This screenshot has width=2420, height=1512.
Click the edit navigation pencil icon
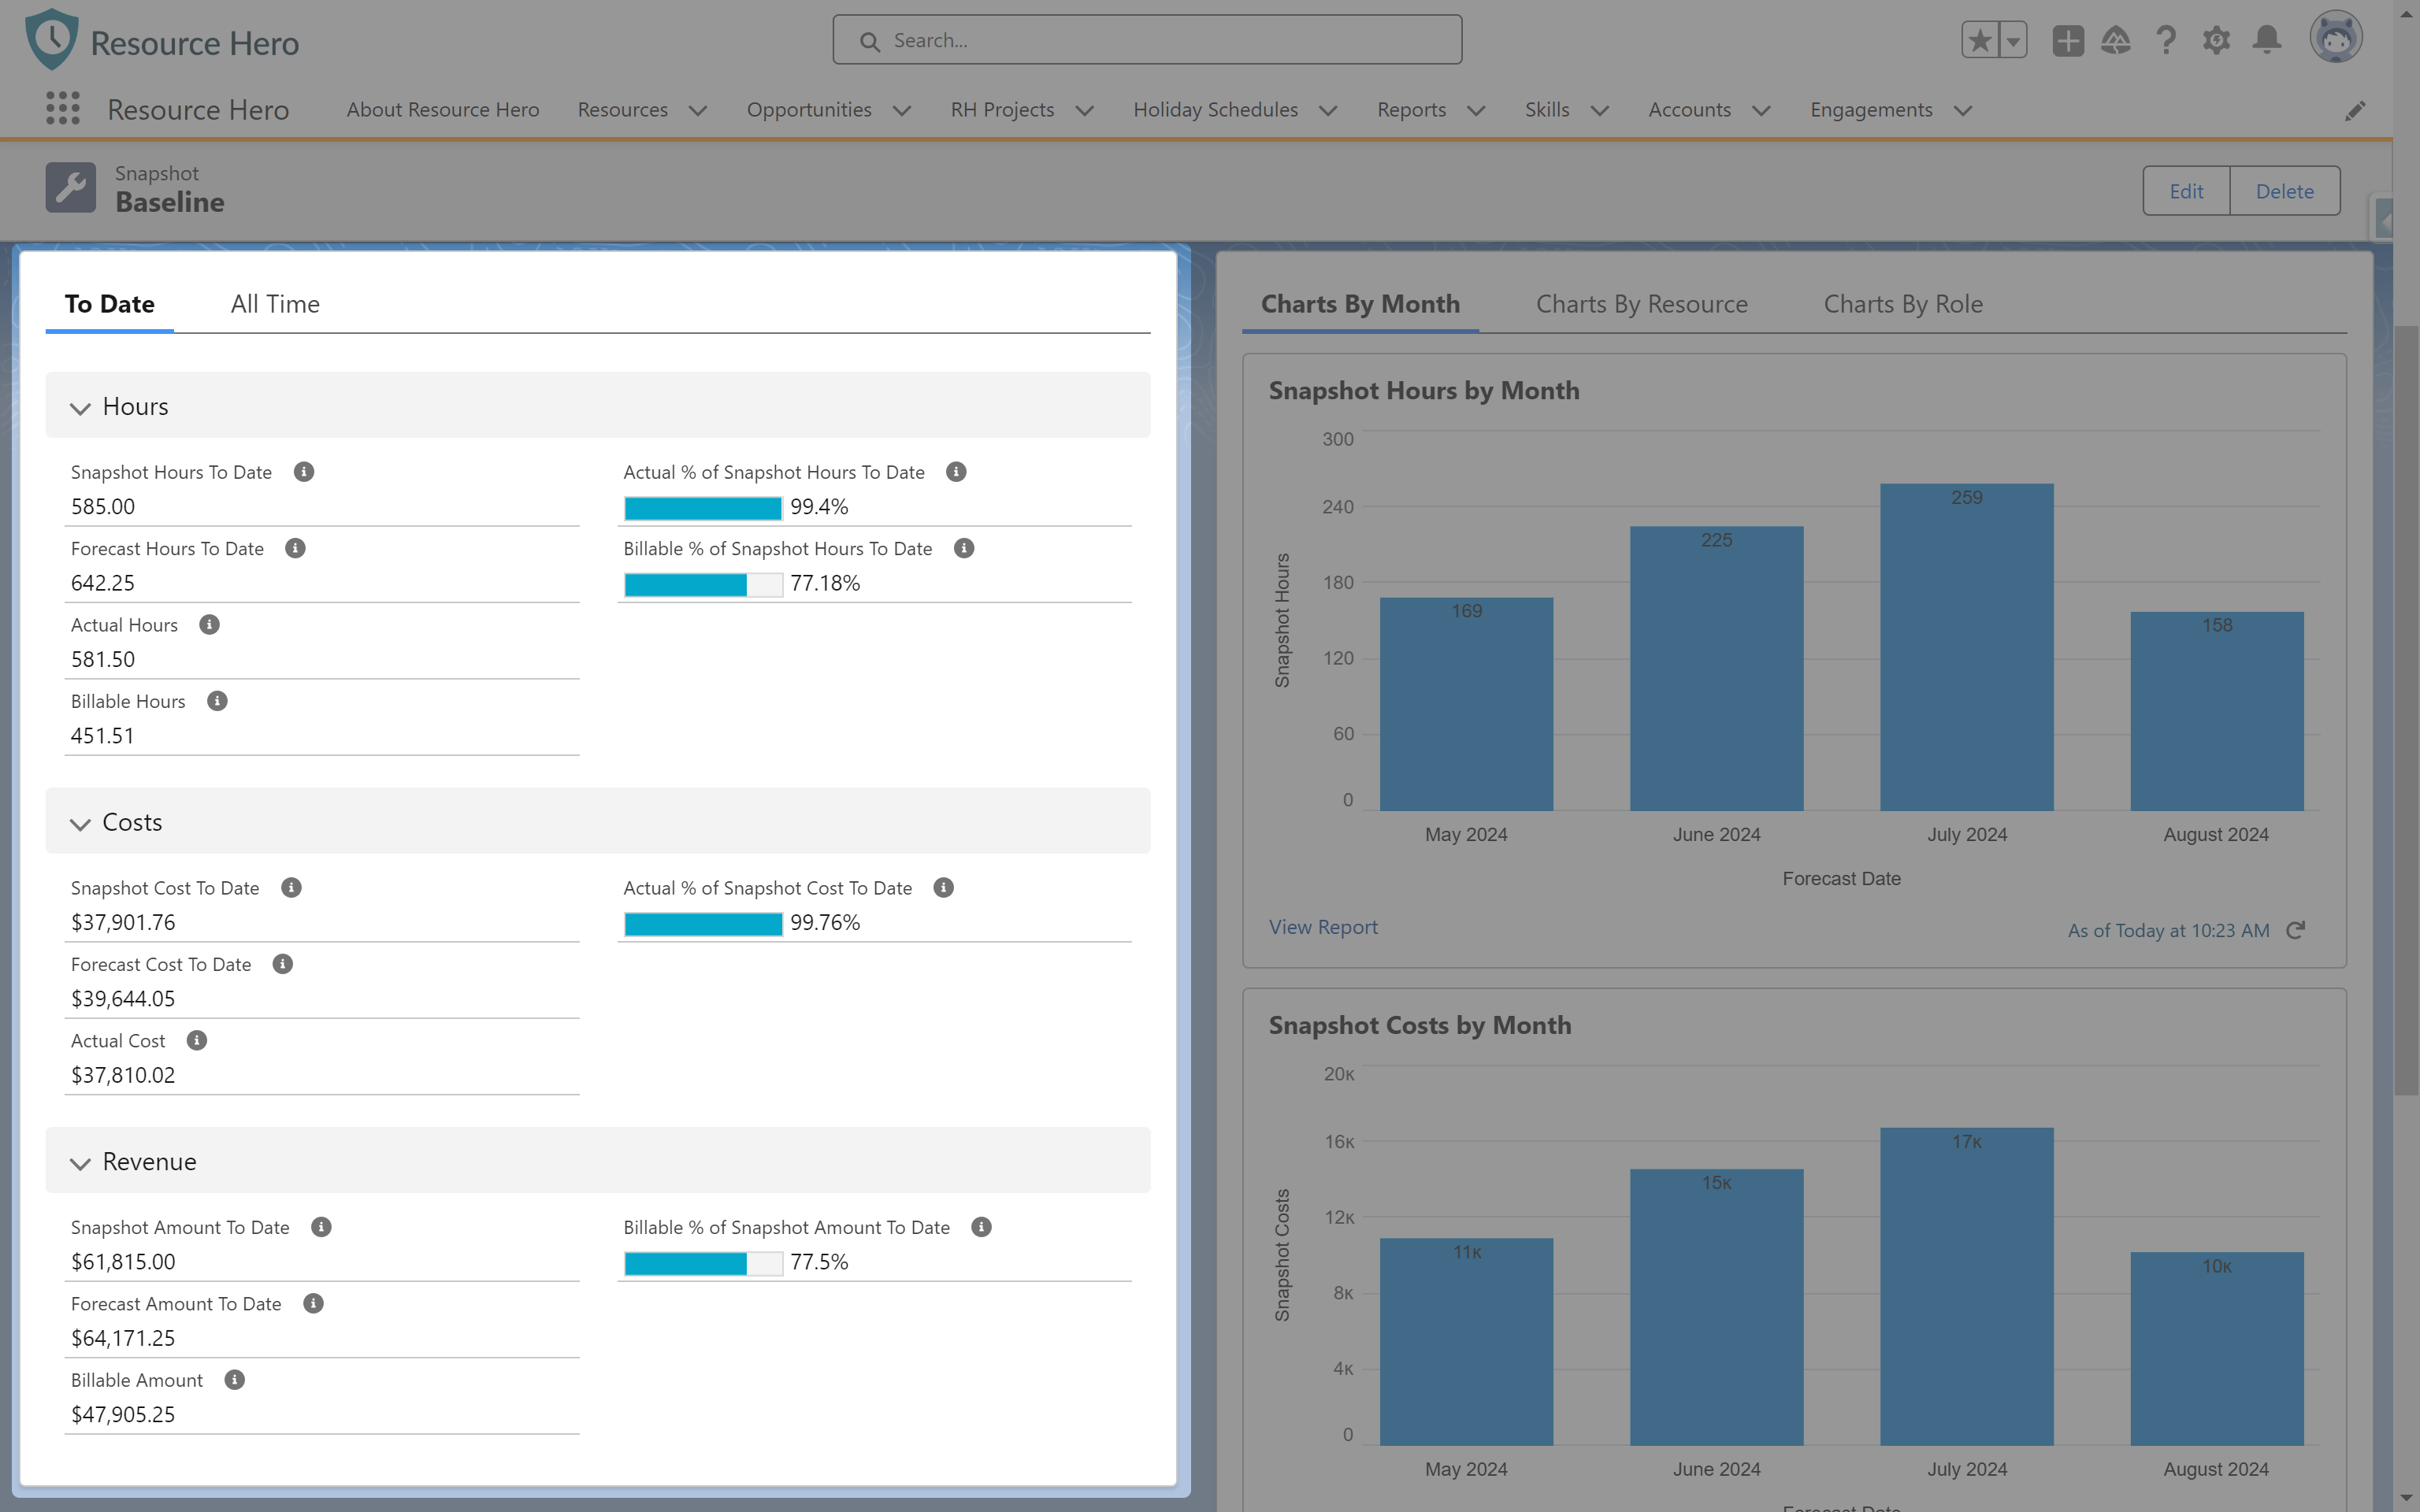[x=2355, y=110]
